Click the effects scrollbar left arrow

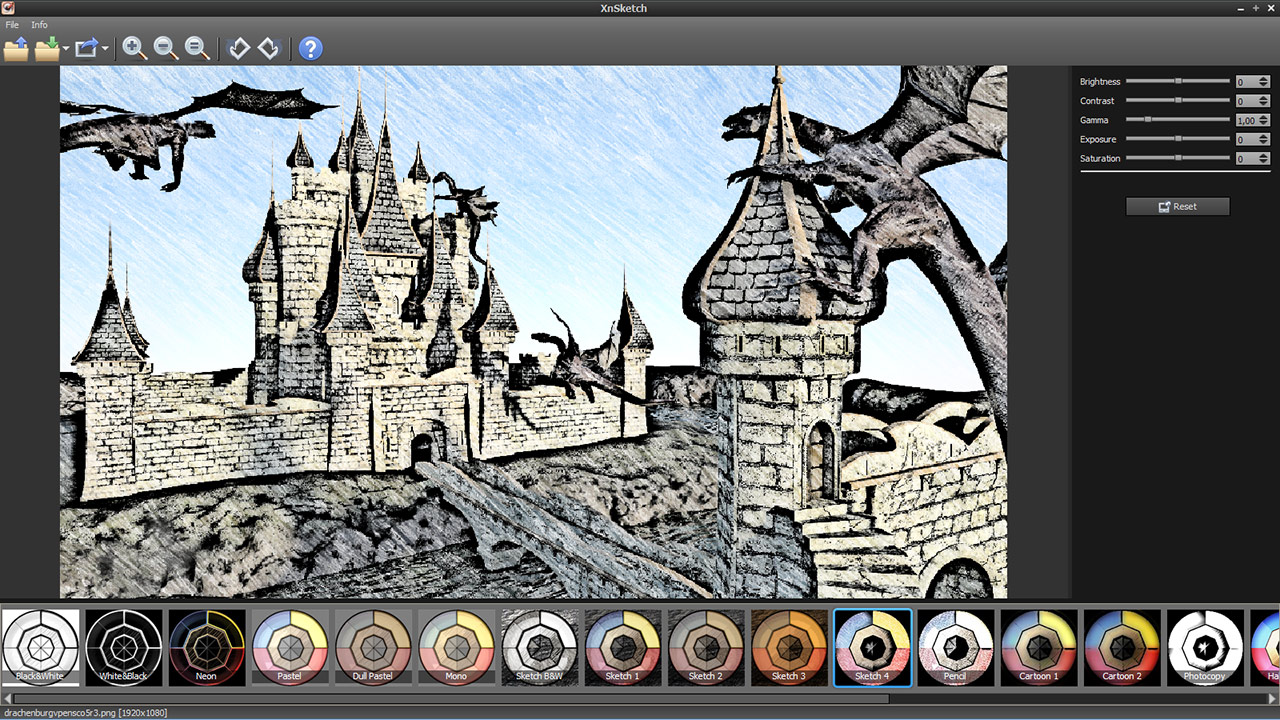pos(6,698)
